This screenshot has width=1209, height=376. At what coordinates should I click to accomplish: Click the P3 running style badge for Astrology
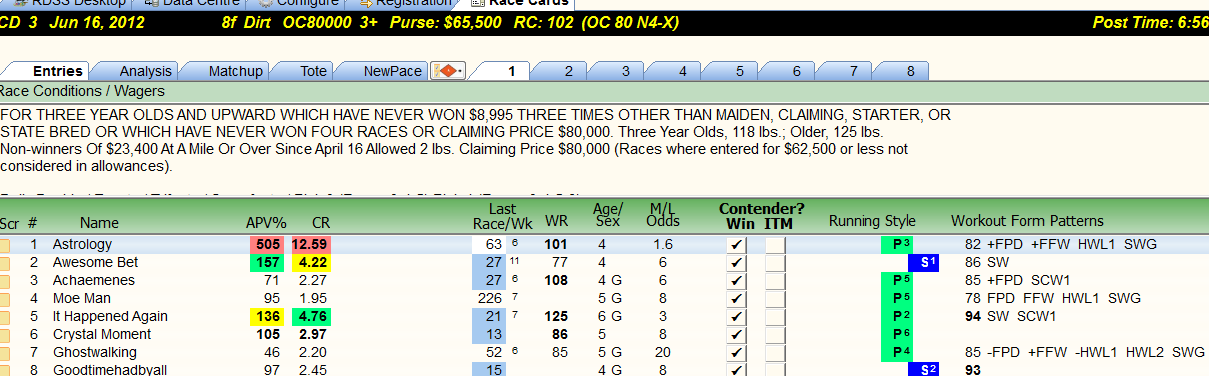[x=896, y=244]
